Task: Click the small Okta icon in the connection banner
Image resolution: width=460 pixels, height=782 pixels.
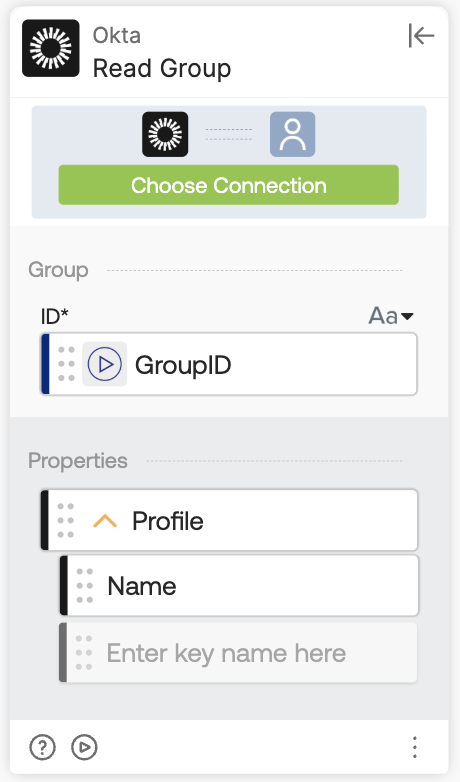Action: click(x=165, y=134)
